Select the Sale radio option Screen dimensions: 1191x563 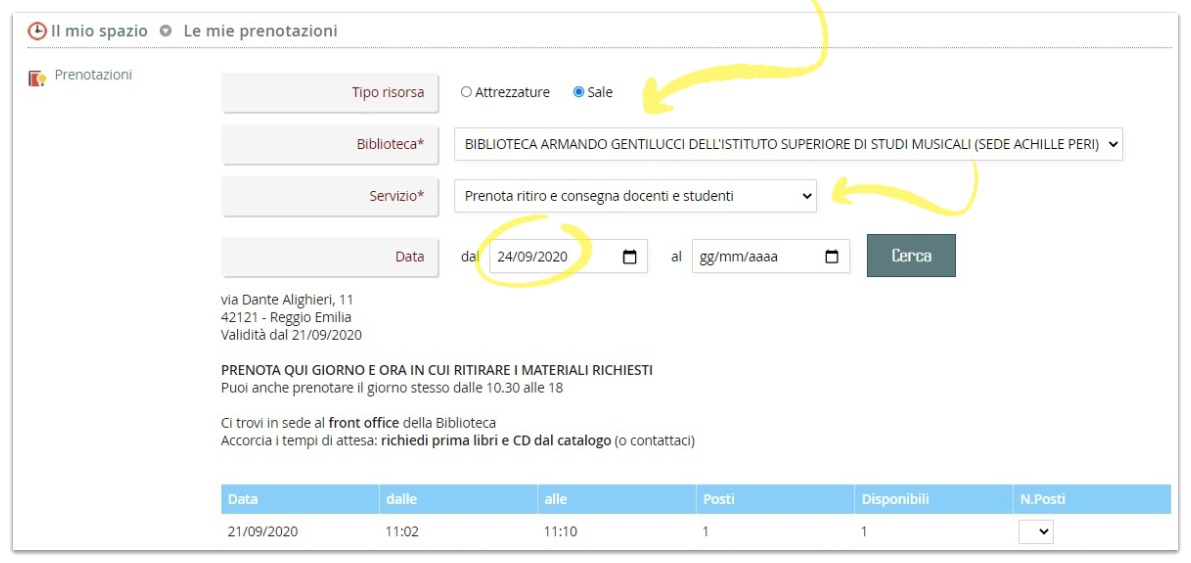578,92
